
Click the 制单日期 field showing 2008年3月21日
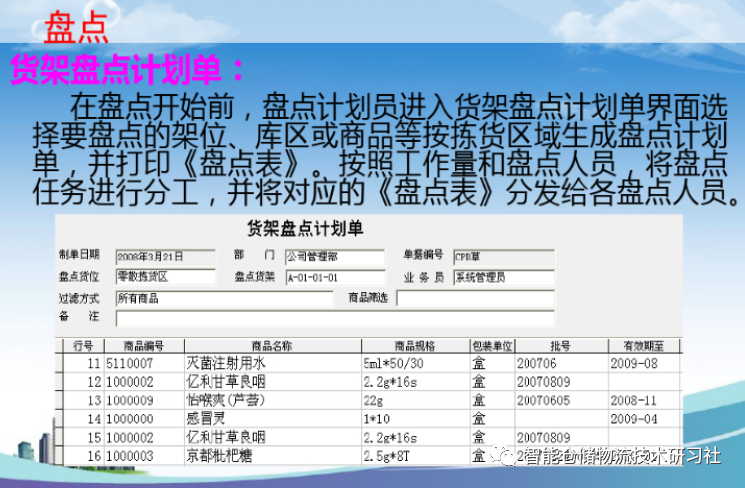pyautogui.click(x=165, y=257)
